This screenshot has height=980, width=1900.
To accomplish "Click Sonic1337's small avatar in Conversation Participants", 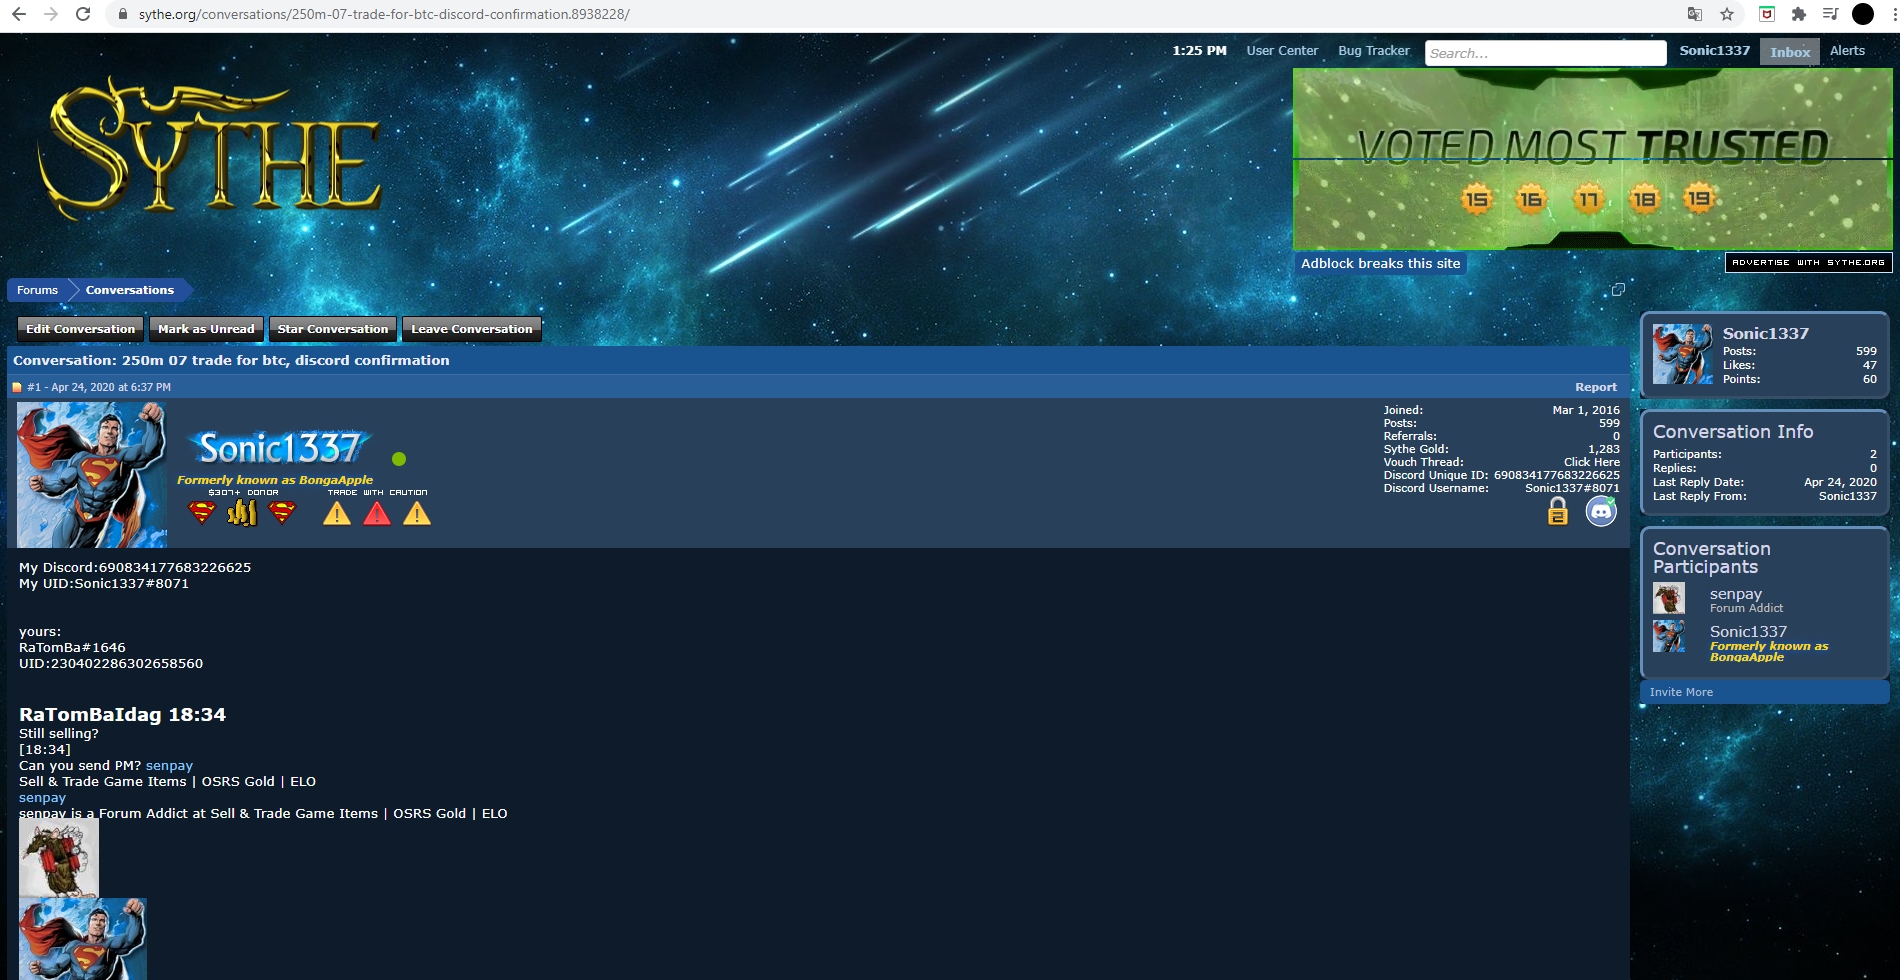I will [x=1669, y=636].
